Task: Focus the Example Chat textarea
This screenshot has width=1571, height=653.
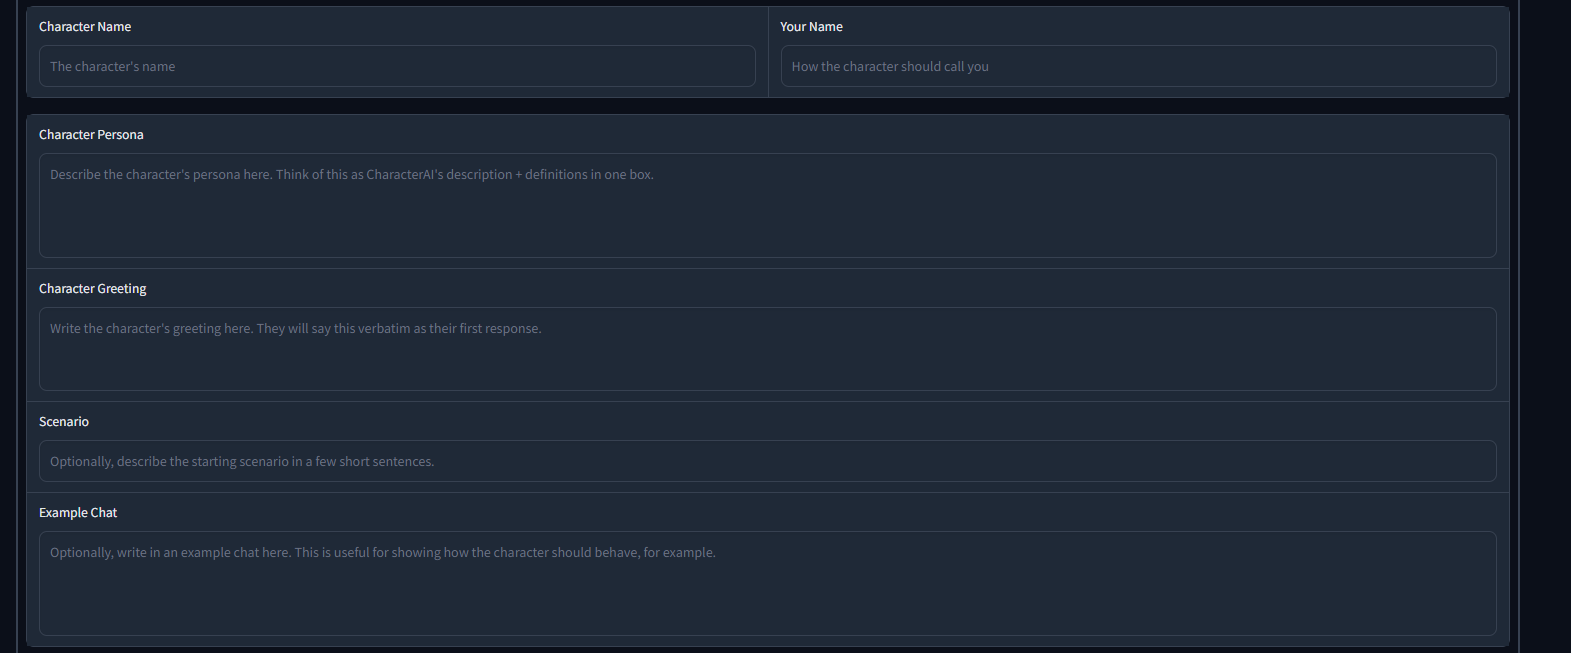Action: 768,583
